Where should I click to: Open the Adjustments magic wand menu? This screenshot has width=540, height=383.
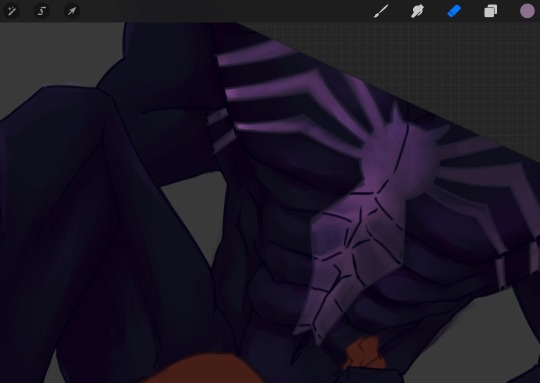11,11
